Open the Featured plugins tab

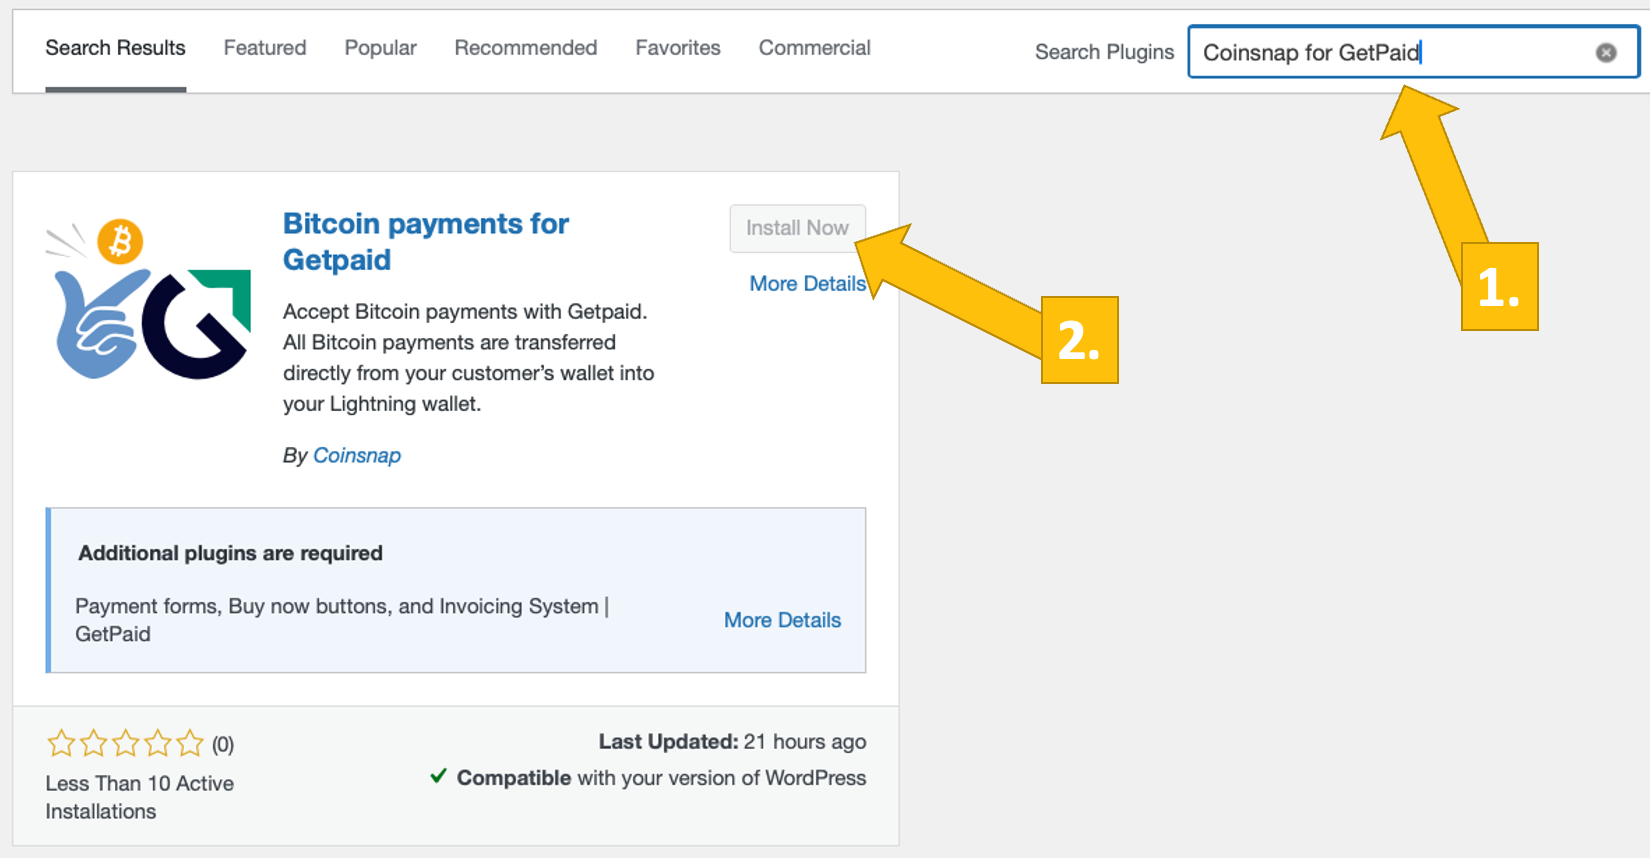pos(265,48)
